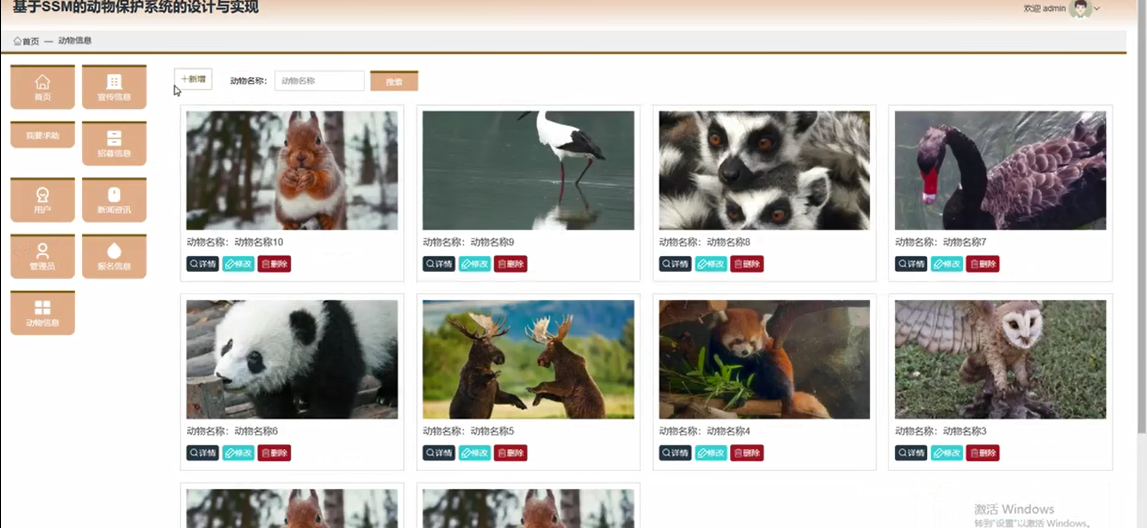This screenshot has width=1147, height=528.
Task: Click the text 动物名称：动物名称8
Action: click(704, 242)
